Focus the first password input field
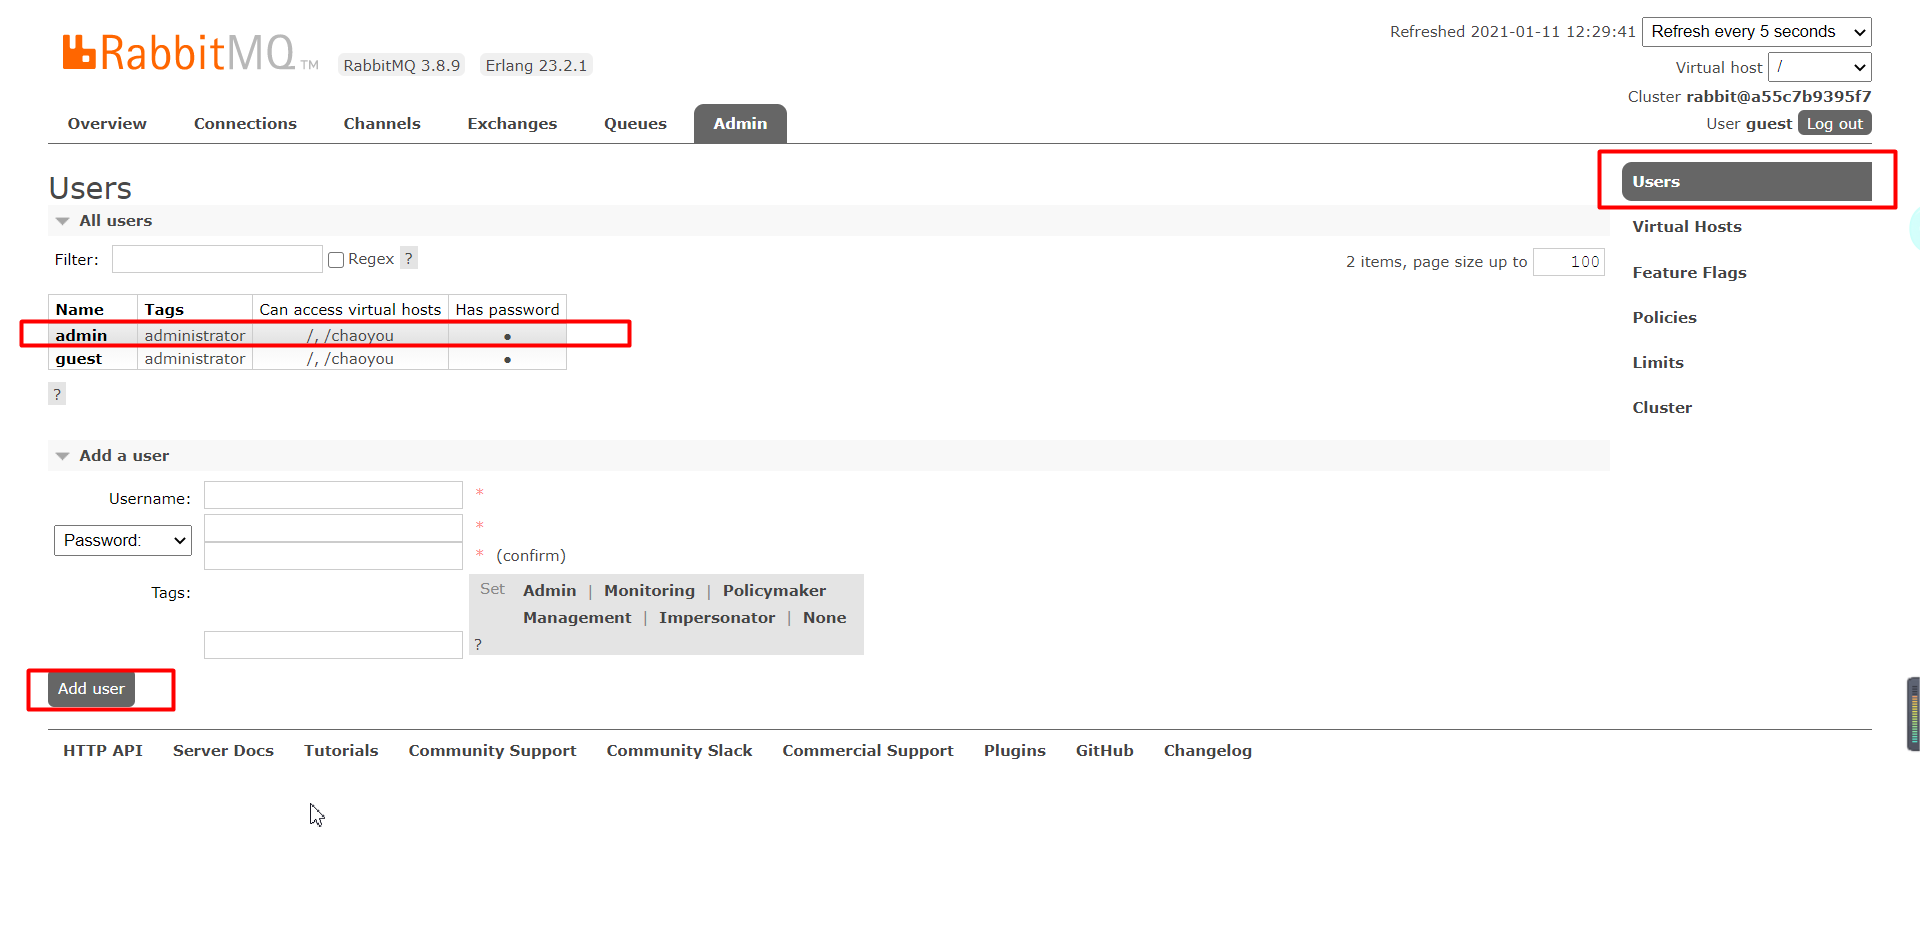The width and height of the screenshot is (1920, 929). (x=333, y=528)
